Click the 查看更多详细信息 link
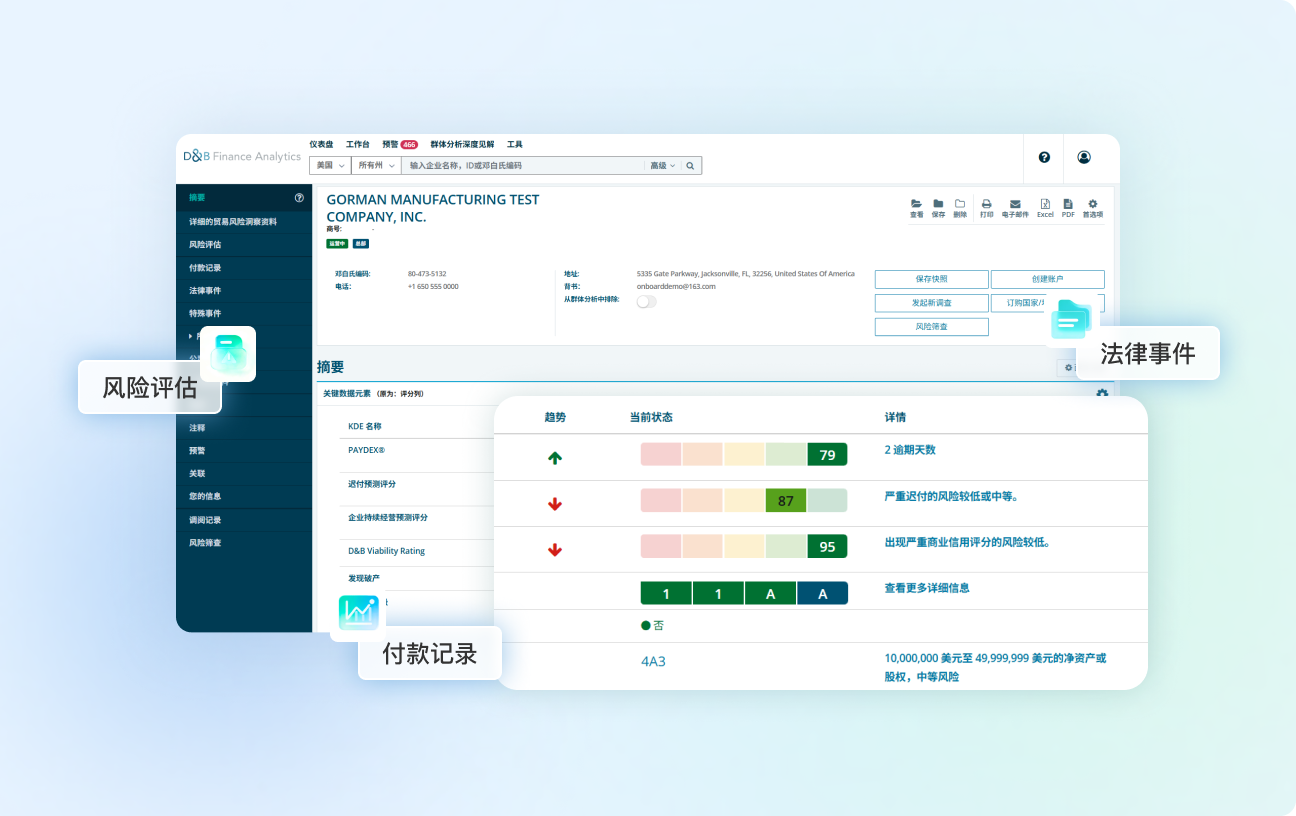Screen dimensions: 1296x816 point(927,588)
